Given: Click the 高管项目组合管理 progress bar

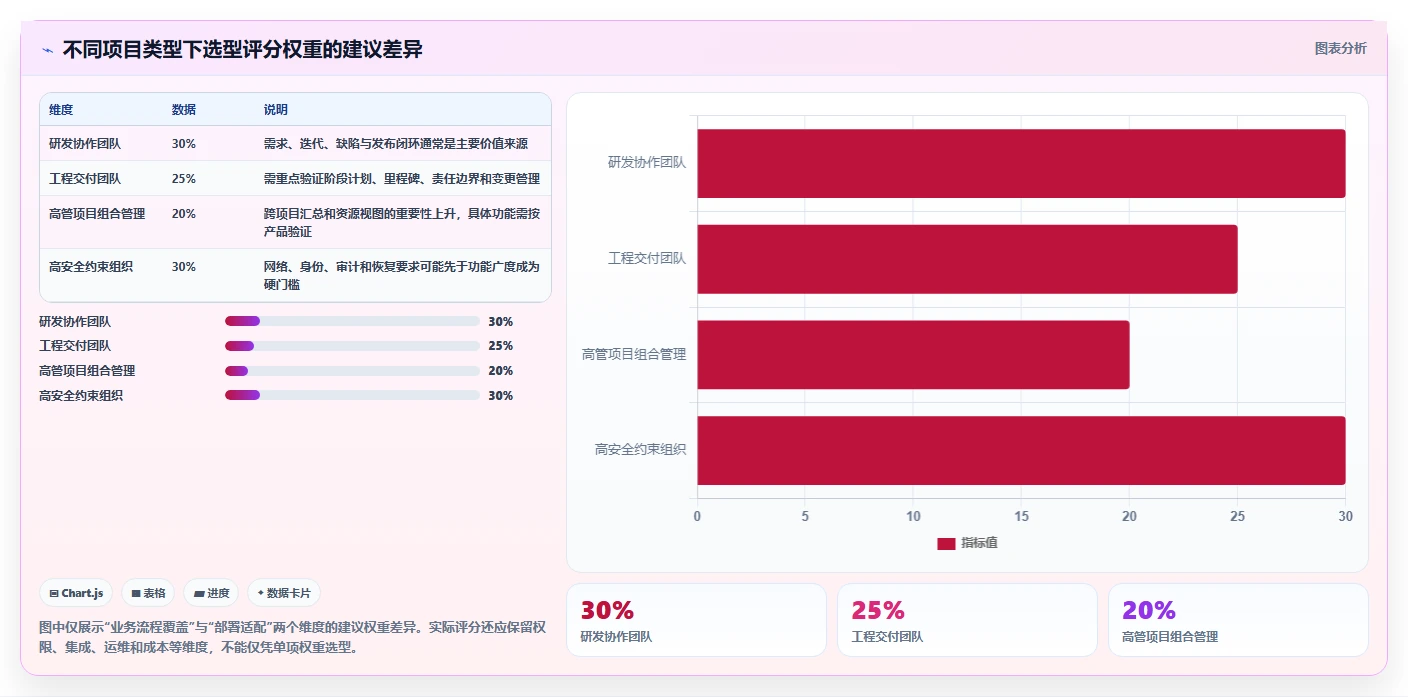Looking at the screenshot, I should point(352,371).
